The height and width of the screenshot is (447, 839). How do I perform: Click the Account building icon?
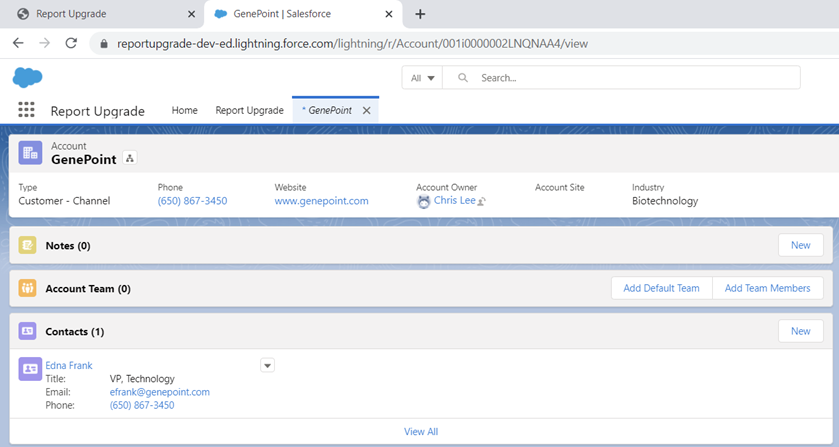[30, 153]
